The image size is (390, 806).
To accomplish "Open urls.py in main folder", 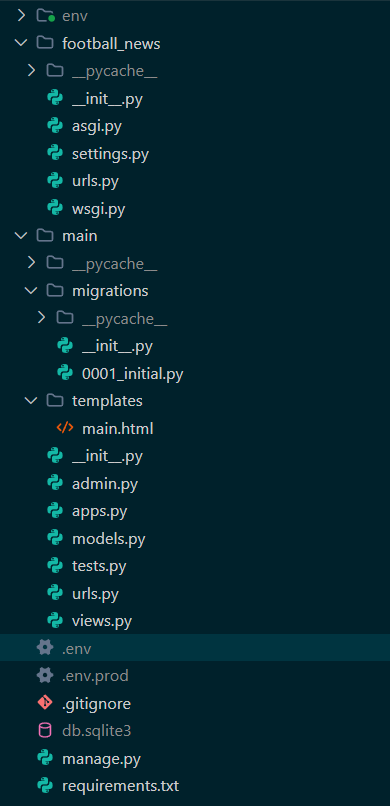I will (95, 594).
